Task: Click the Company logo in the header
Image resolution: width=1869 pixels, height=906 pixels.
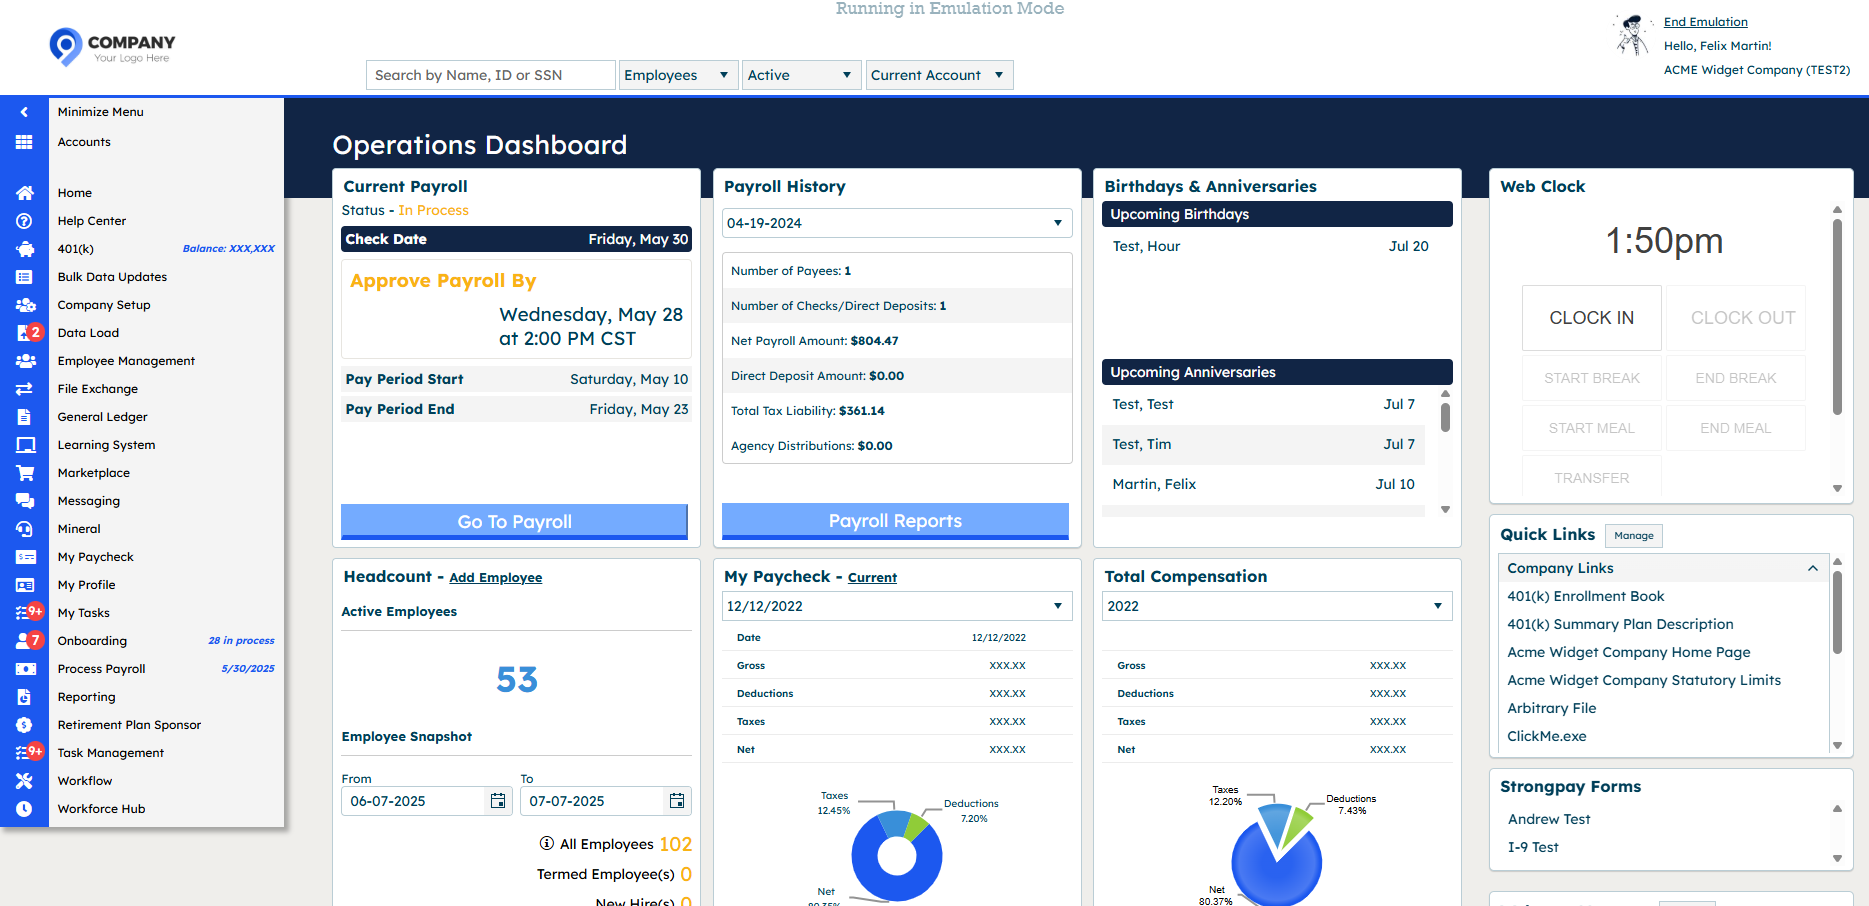Action: point(112,47)
